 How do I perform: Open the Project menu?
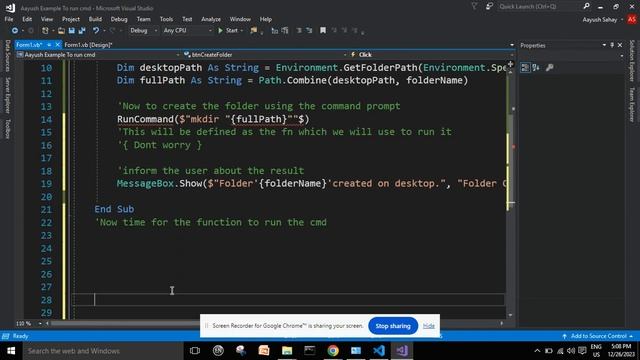pos(71,19)
